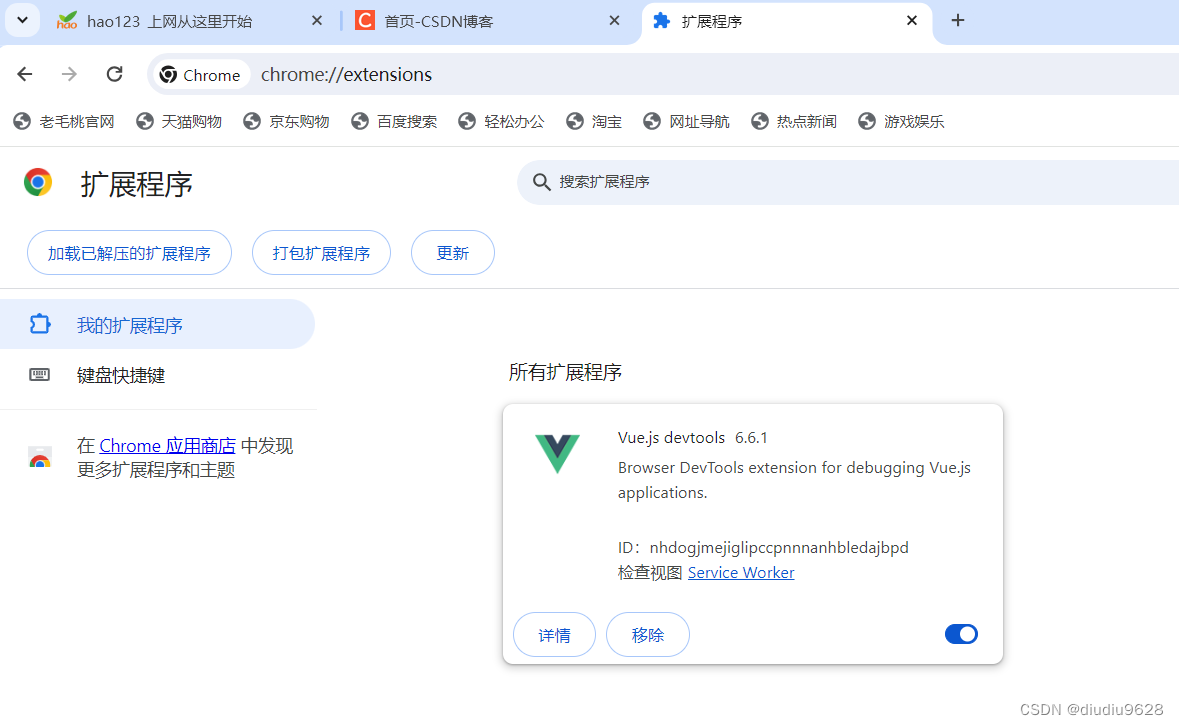Click the 搜索扩展程序 search field
The width and height of the screenshot is (1179, 725).
click(x=847, y=182)
